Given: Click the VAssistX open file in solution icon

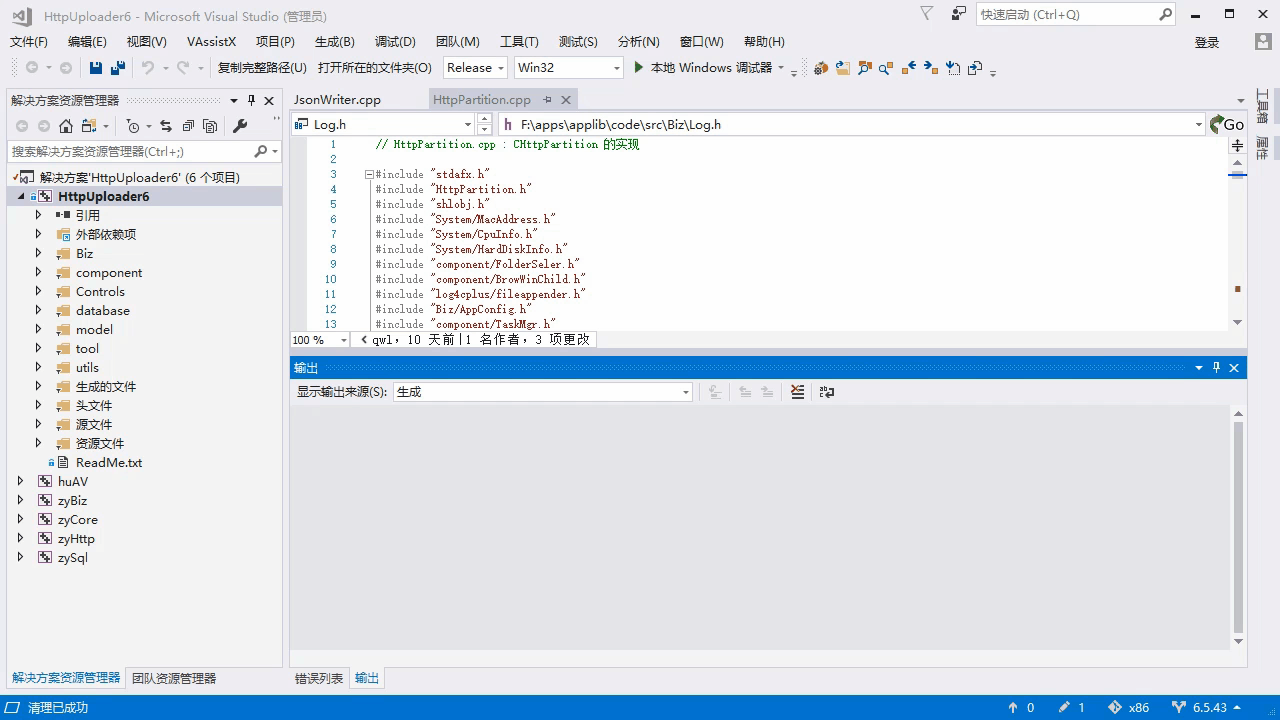Looking at the screenshot, I should click(x=843, y=68).
